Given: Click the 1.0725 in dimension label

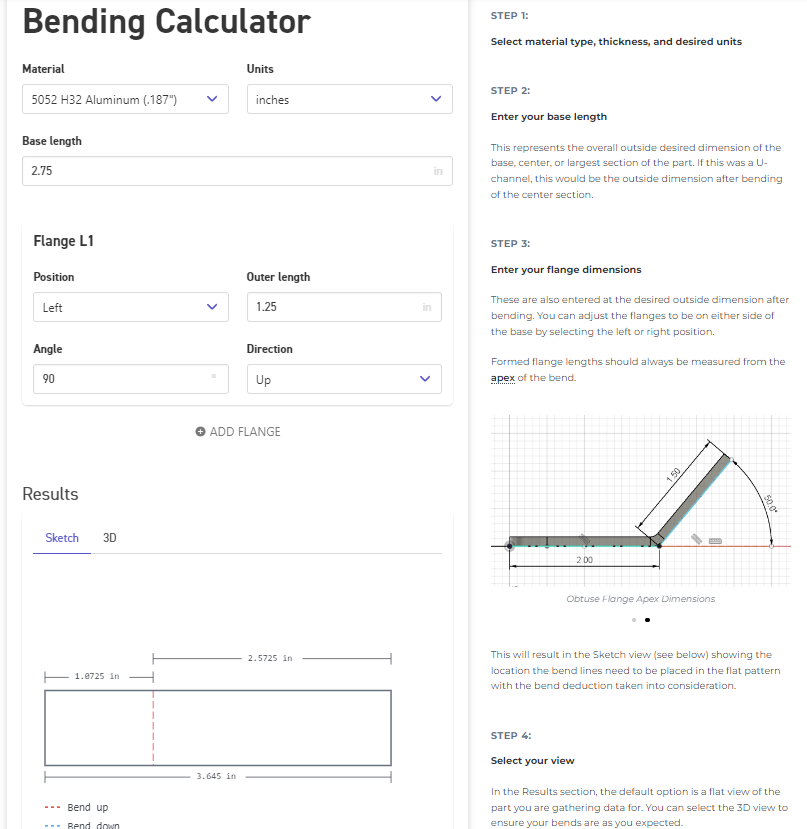Looking at the screenshot, I should [97, 677].
